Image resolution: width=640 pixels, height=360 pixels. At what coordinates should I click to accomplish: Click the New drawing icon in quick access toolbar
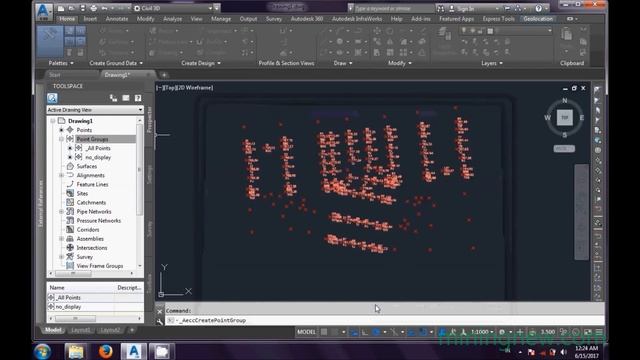[x=61, y=9]
